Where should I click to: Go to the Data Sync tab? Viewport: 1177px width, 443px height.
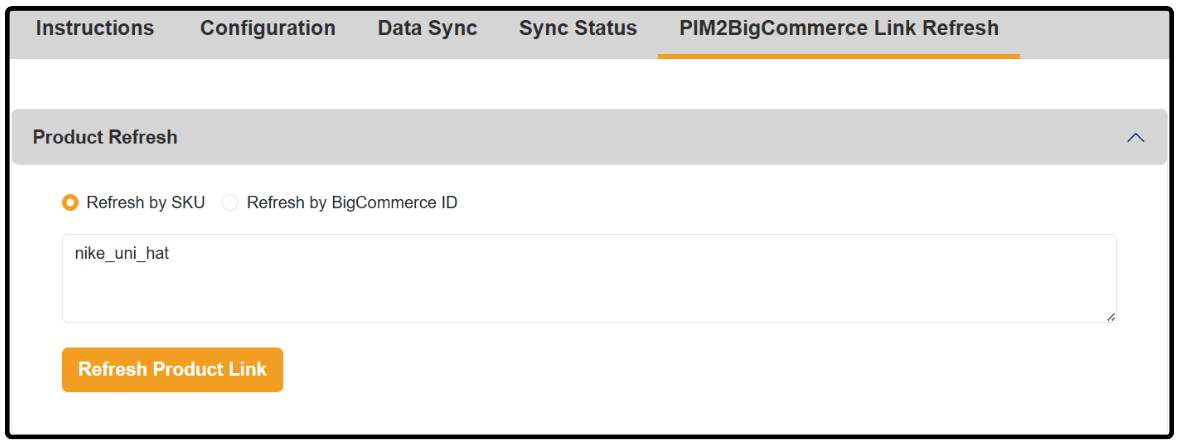click(x=427, y=28)
